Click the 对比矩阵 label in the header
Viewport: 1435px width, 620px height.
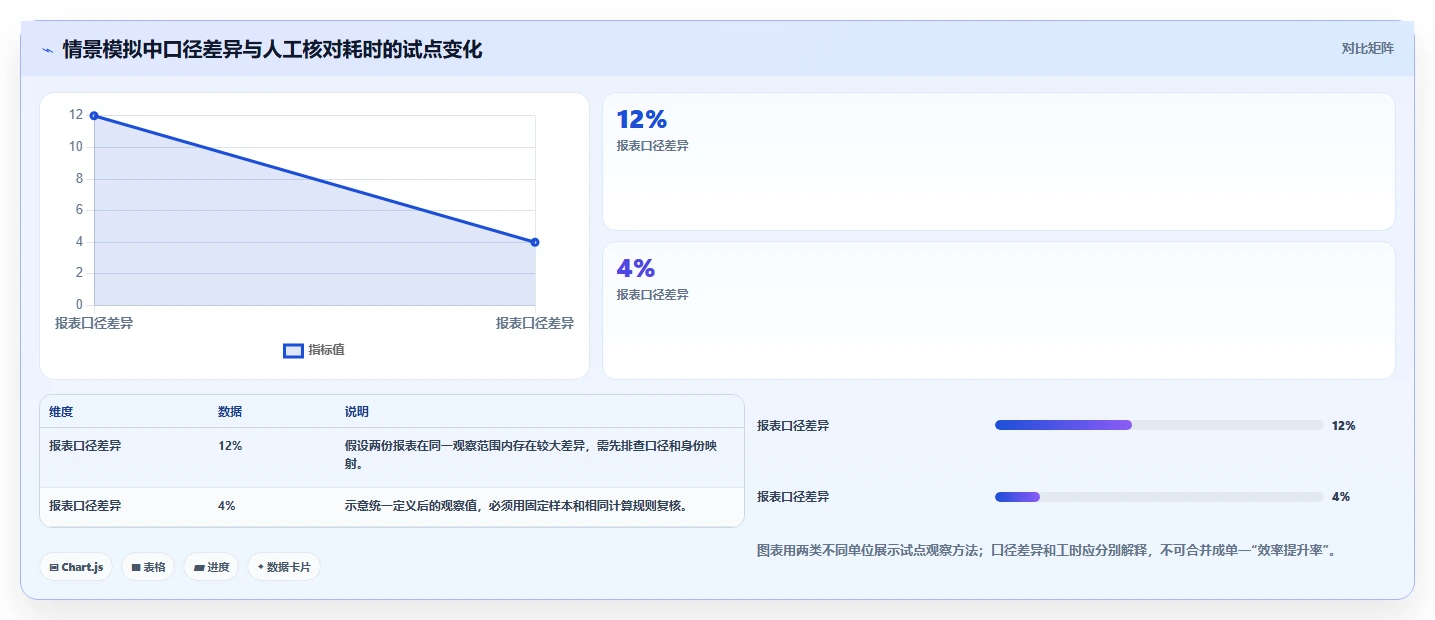(1367, 48)
